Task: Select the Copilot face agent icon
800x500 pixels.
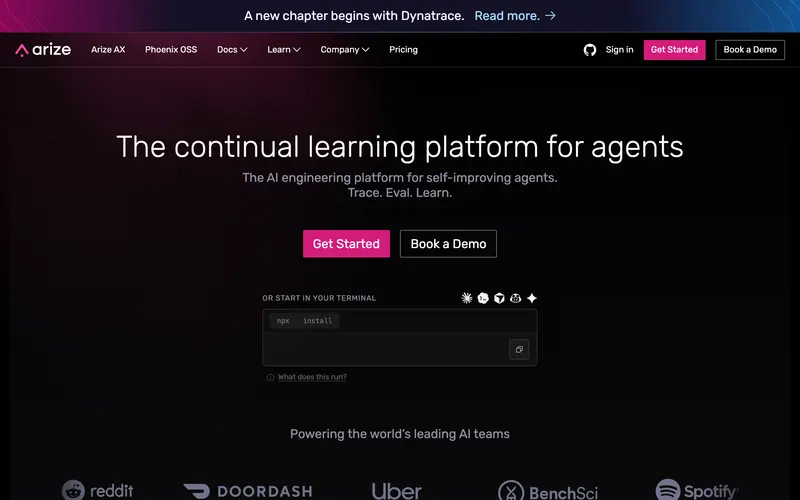Action: (x=515, y=298)
